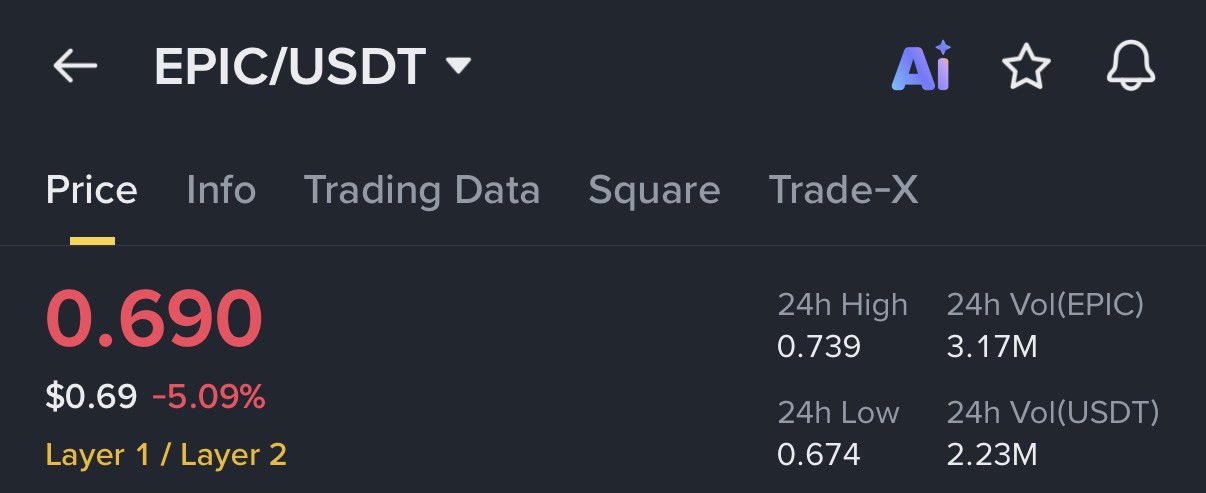
Task: Tap the back arrow icon
Action: point(75,67)
